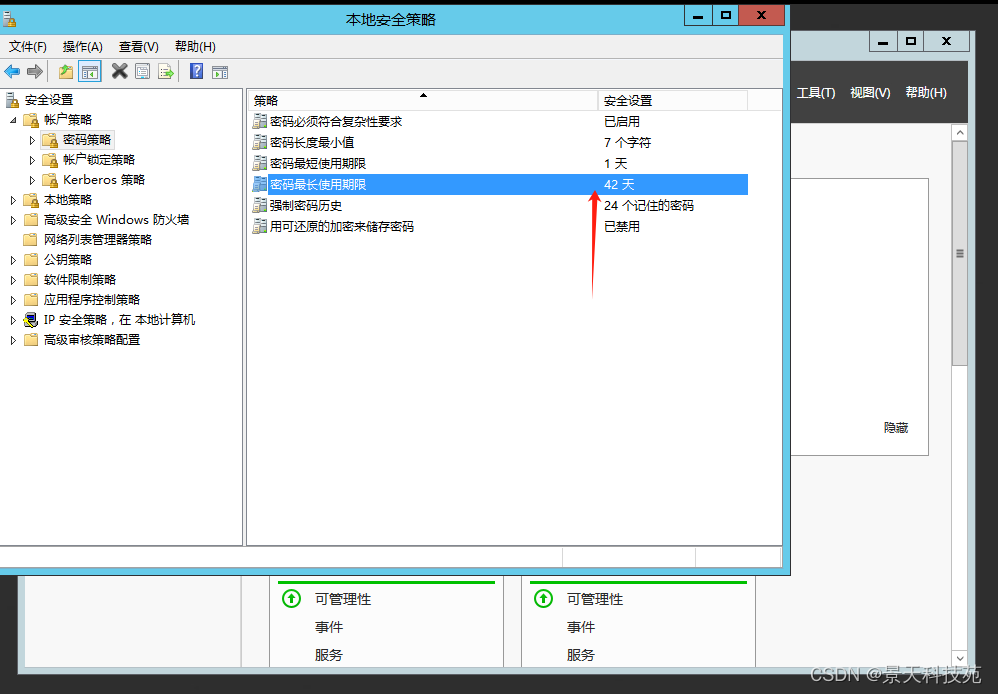Expand 高级安全 Windows 防火墙 node arrow
The height and width of the screenshot is (694, 998).
[x=13, y=220]
